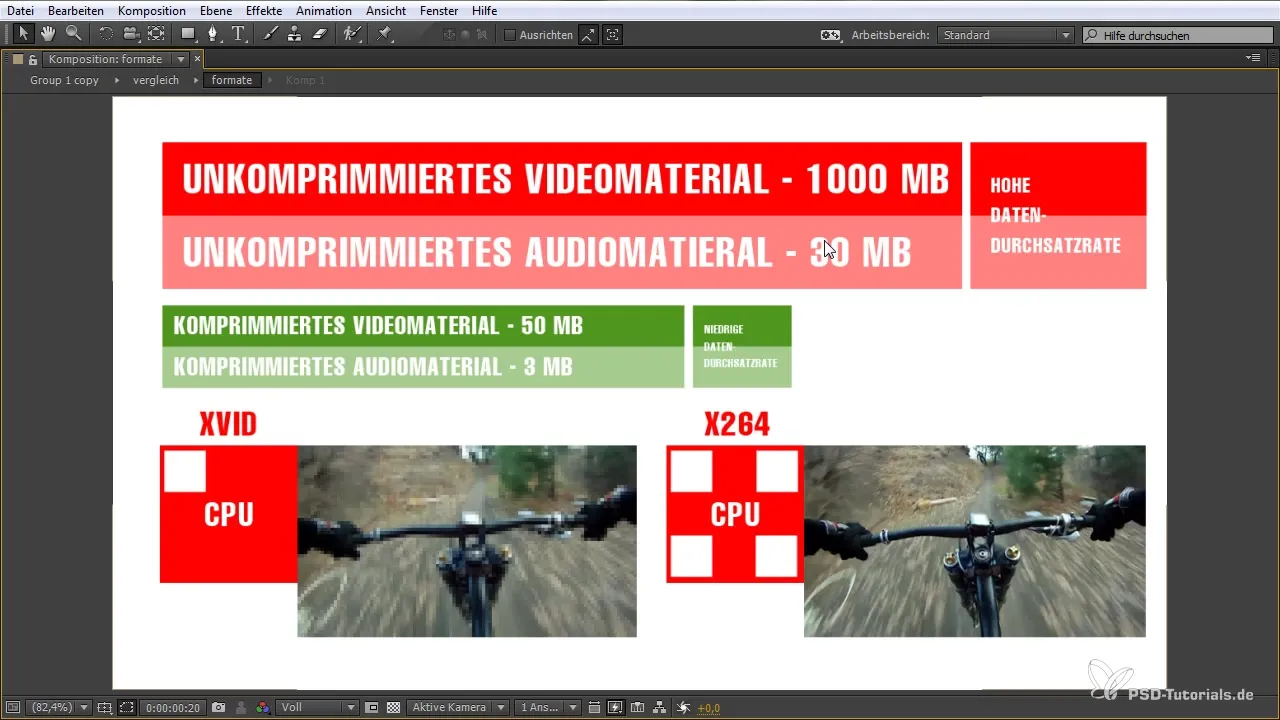Viewport: 1280px width, 720px height.
Task: Select the formate breadcrumb
Action: click(x=232, y=80)
